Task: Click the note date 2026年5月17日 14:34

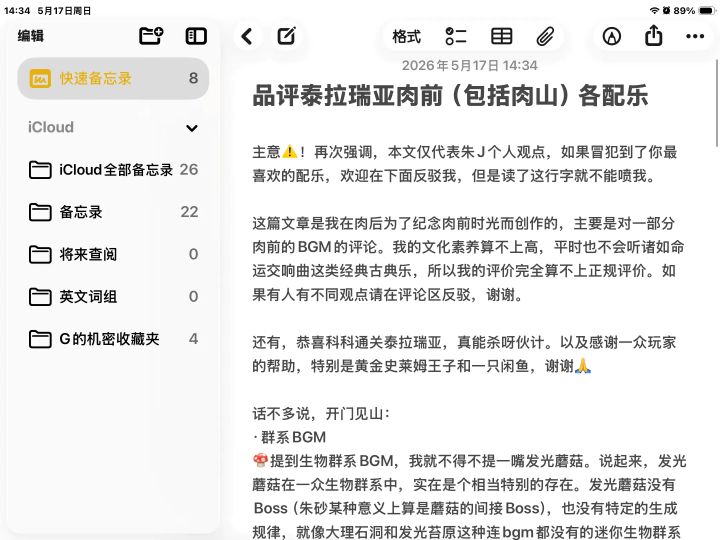Action: click(469, 66)
